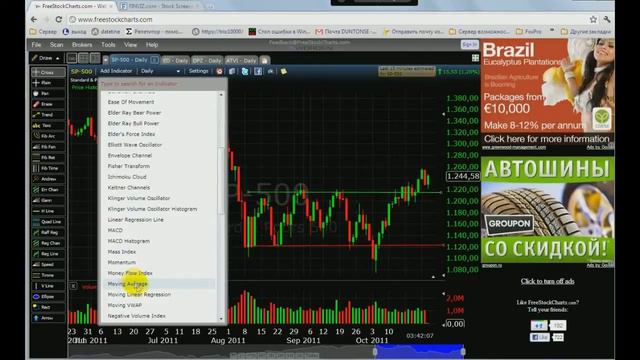640x360 pixels.
Task: Switch to the ATVI - Daily tab
Action: 241,60
